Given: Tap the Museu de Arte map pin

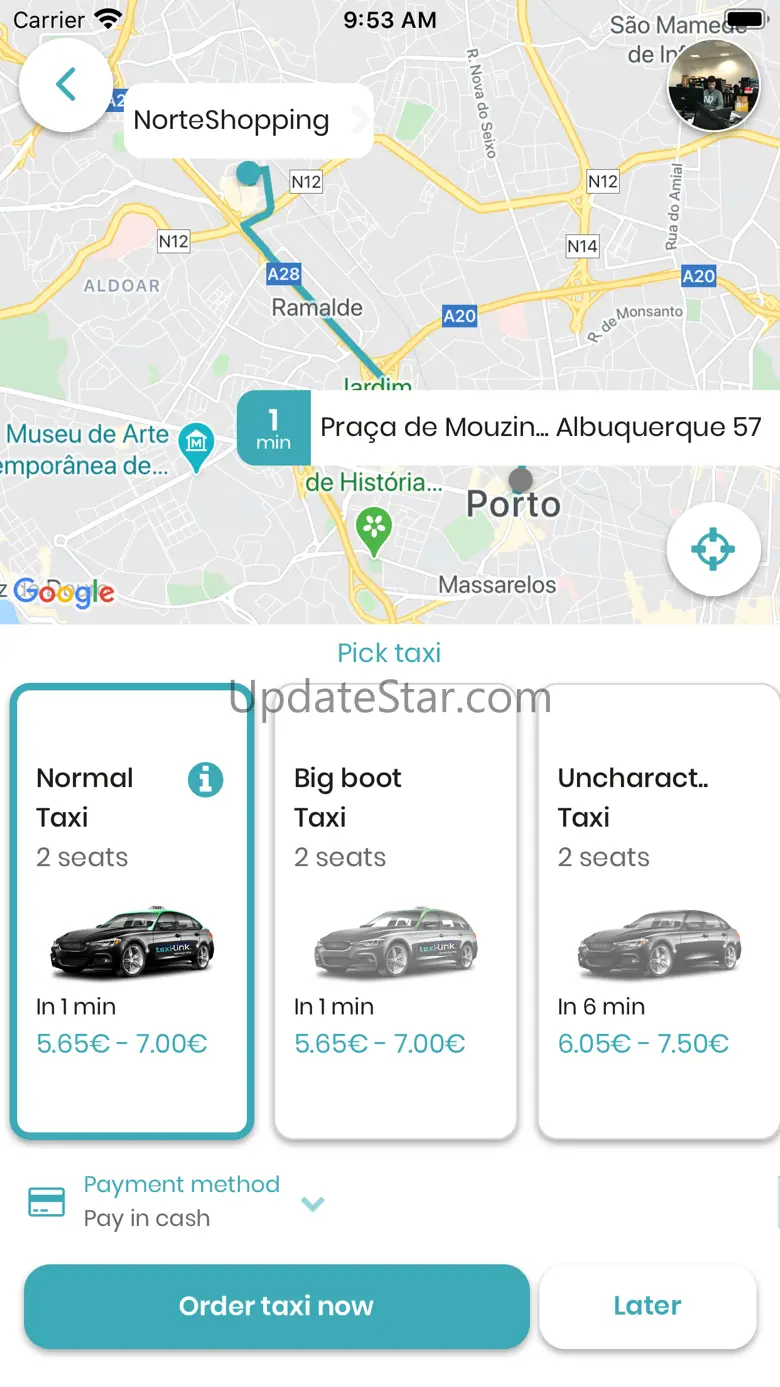Looking at the screenshot, I should (195, 444).
